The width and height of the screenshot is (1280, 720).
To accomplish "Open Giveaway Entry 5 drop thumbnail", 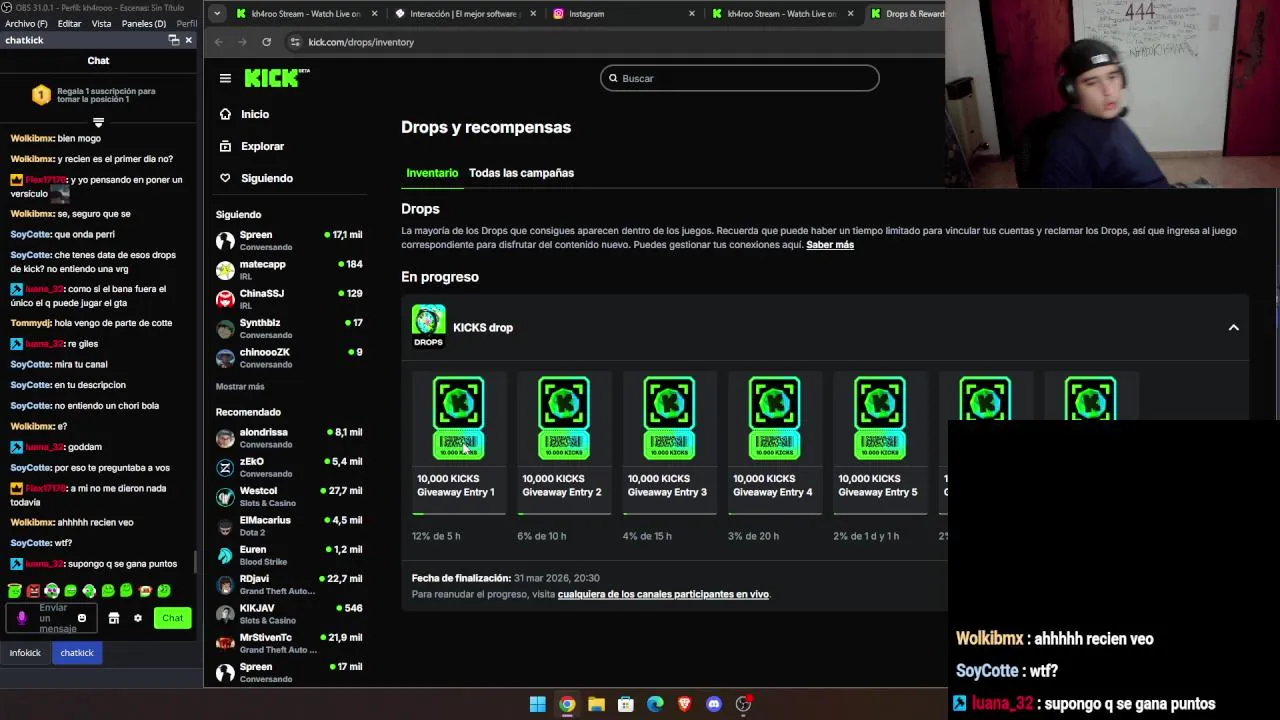I will pos(880,418).
